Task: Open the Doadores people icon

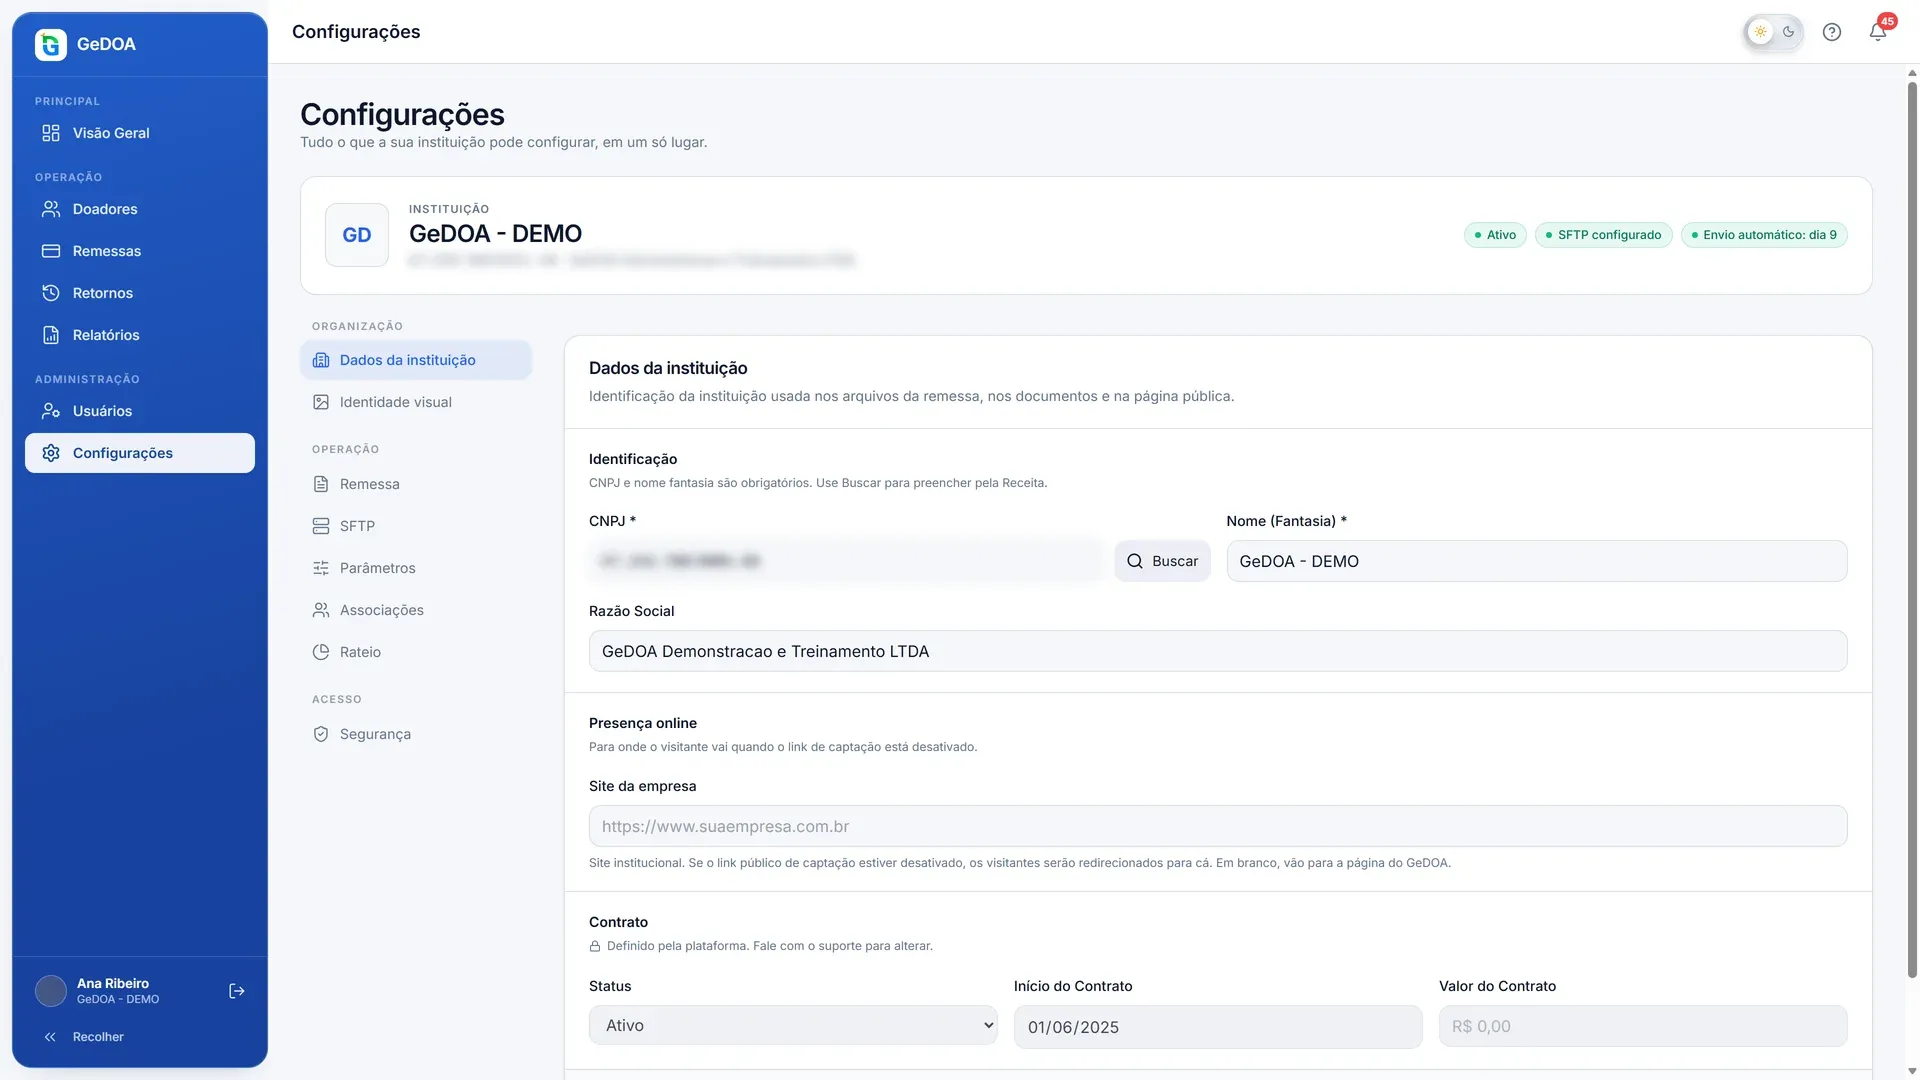Action: [51, 209]
